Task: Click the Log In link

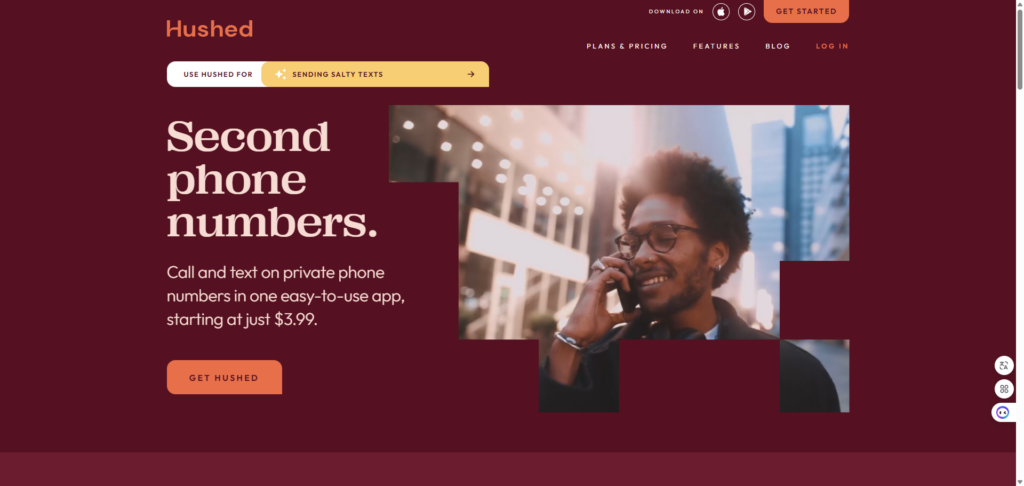Action: click(x=832, y=46)
